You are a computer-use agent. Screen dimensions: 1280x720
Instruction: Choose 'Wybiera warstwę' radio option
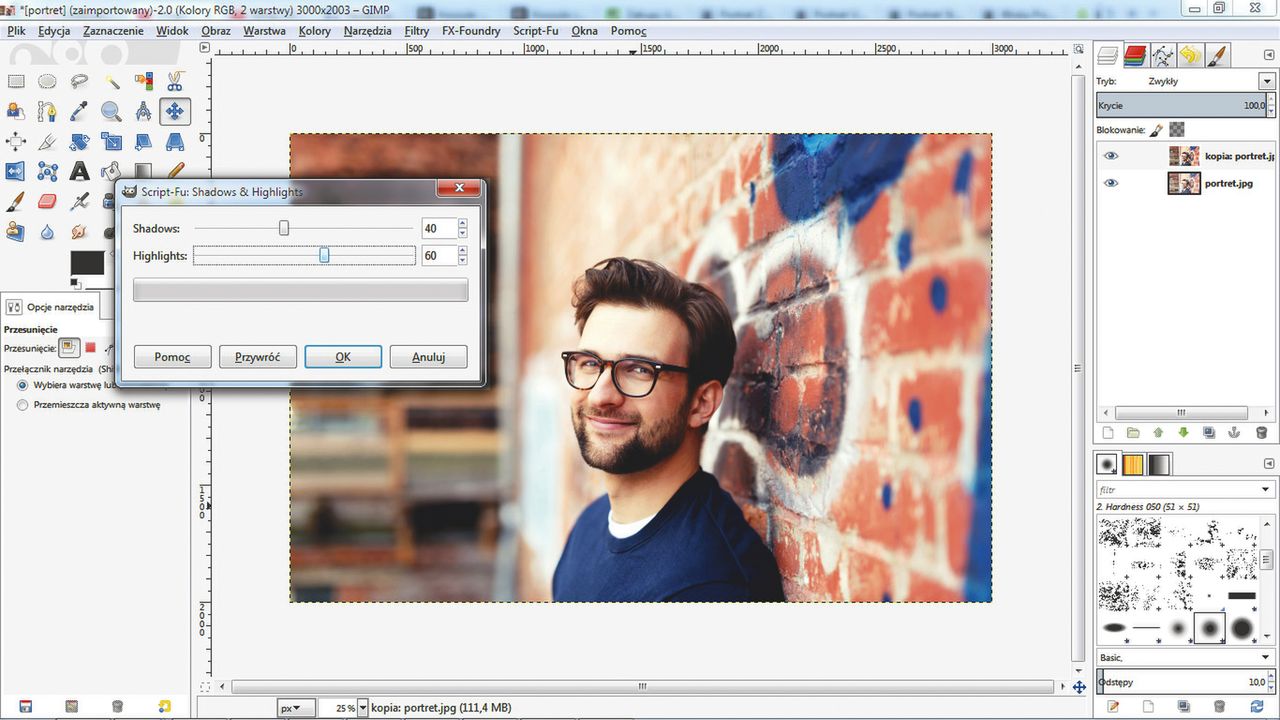point(22,385)
